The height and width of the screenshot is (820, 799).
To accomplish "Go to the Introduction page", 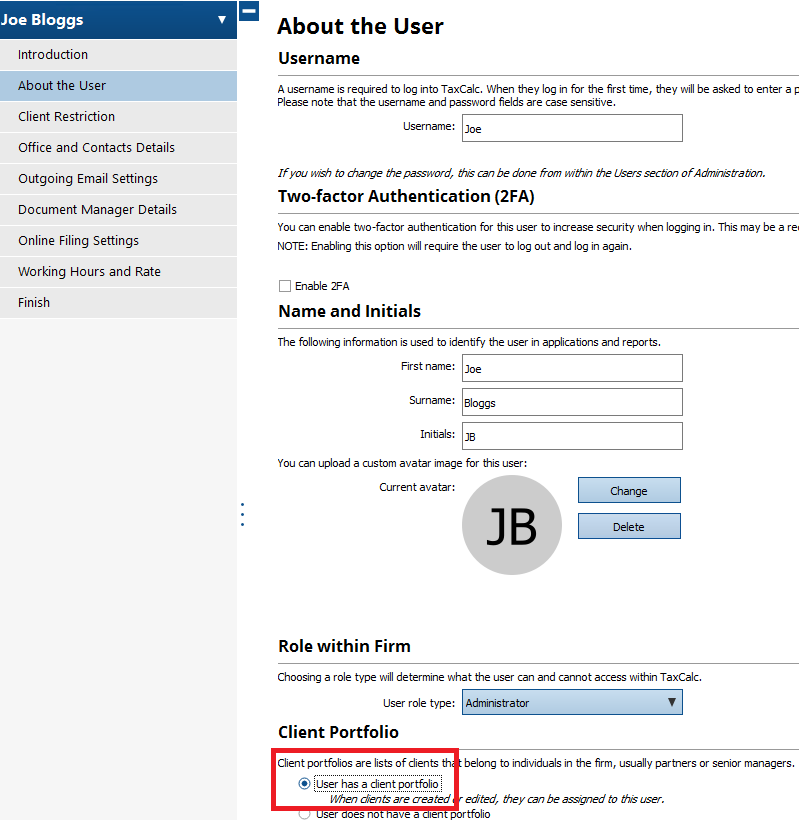I will tap(53, 55).
